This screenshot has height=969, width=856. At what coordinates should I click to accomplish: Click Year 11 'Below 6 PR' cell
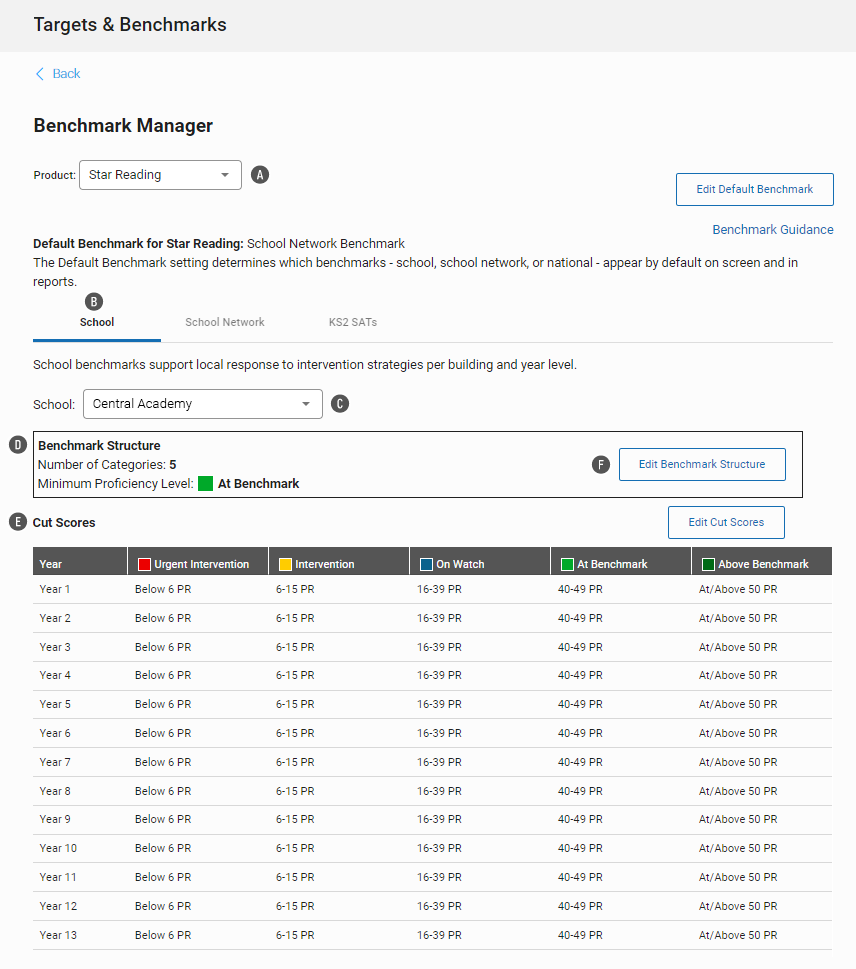[163, 878]
